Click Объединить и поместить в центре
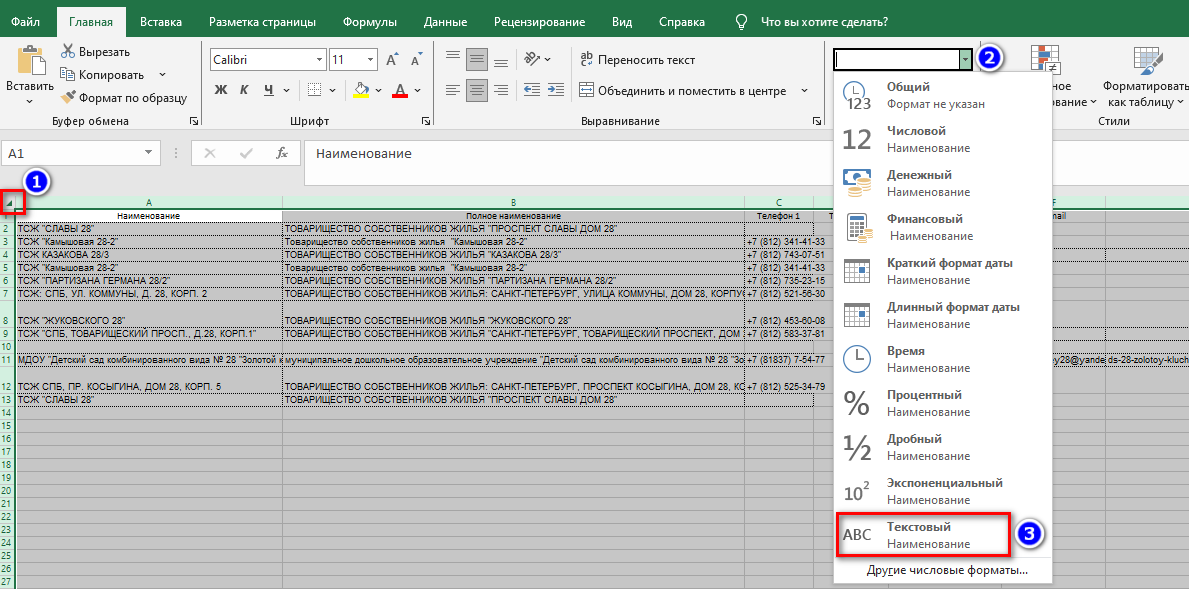This screenshot has height=589, width=1189. 690,90
